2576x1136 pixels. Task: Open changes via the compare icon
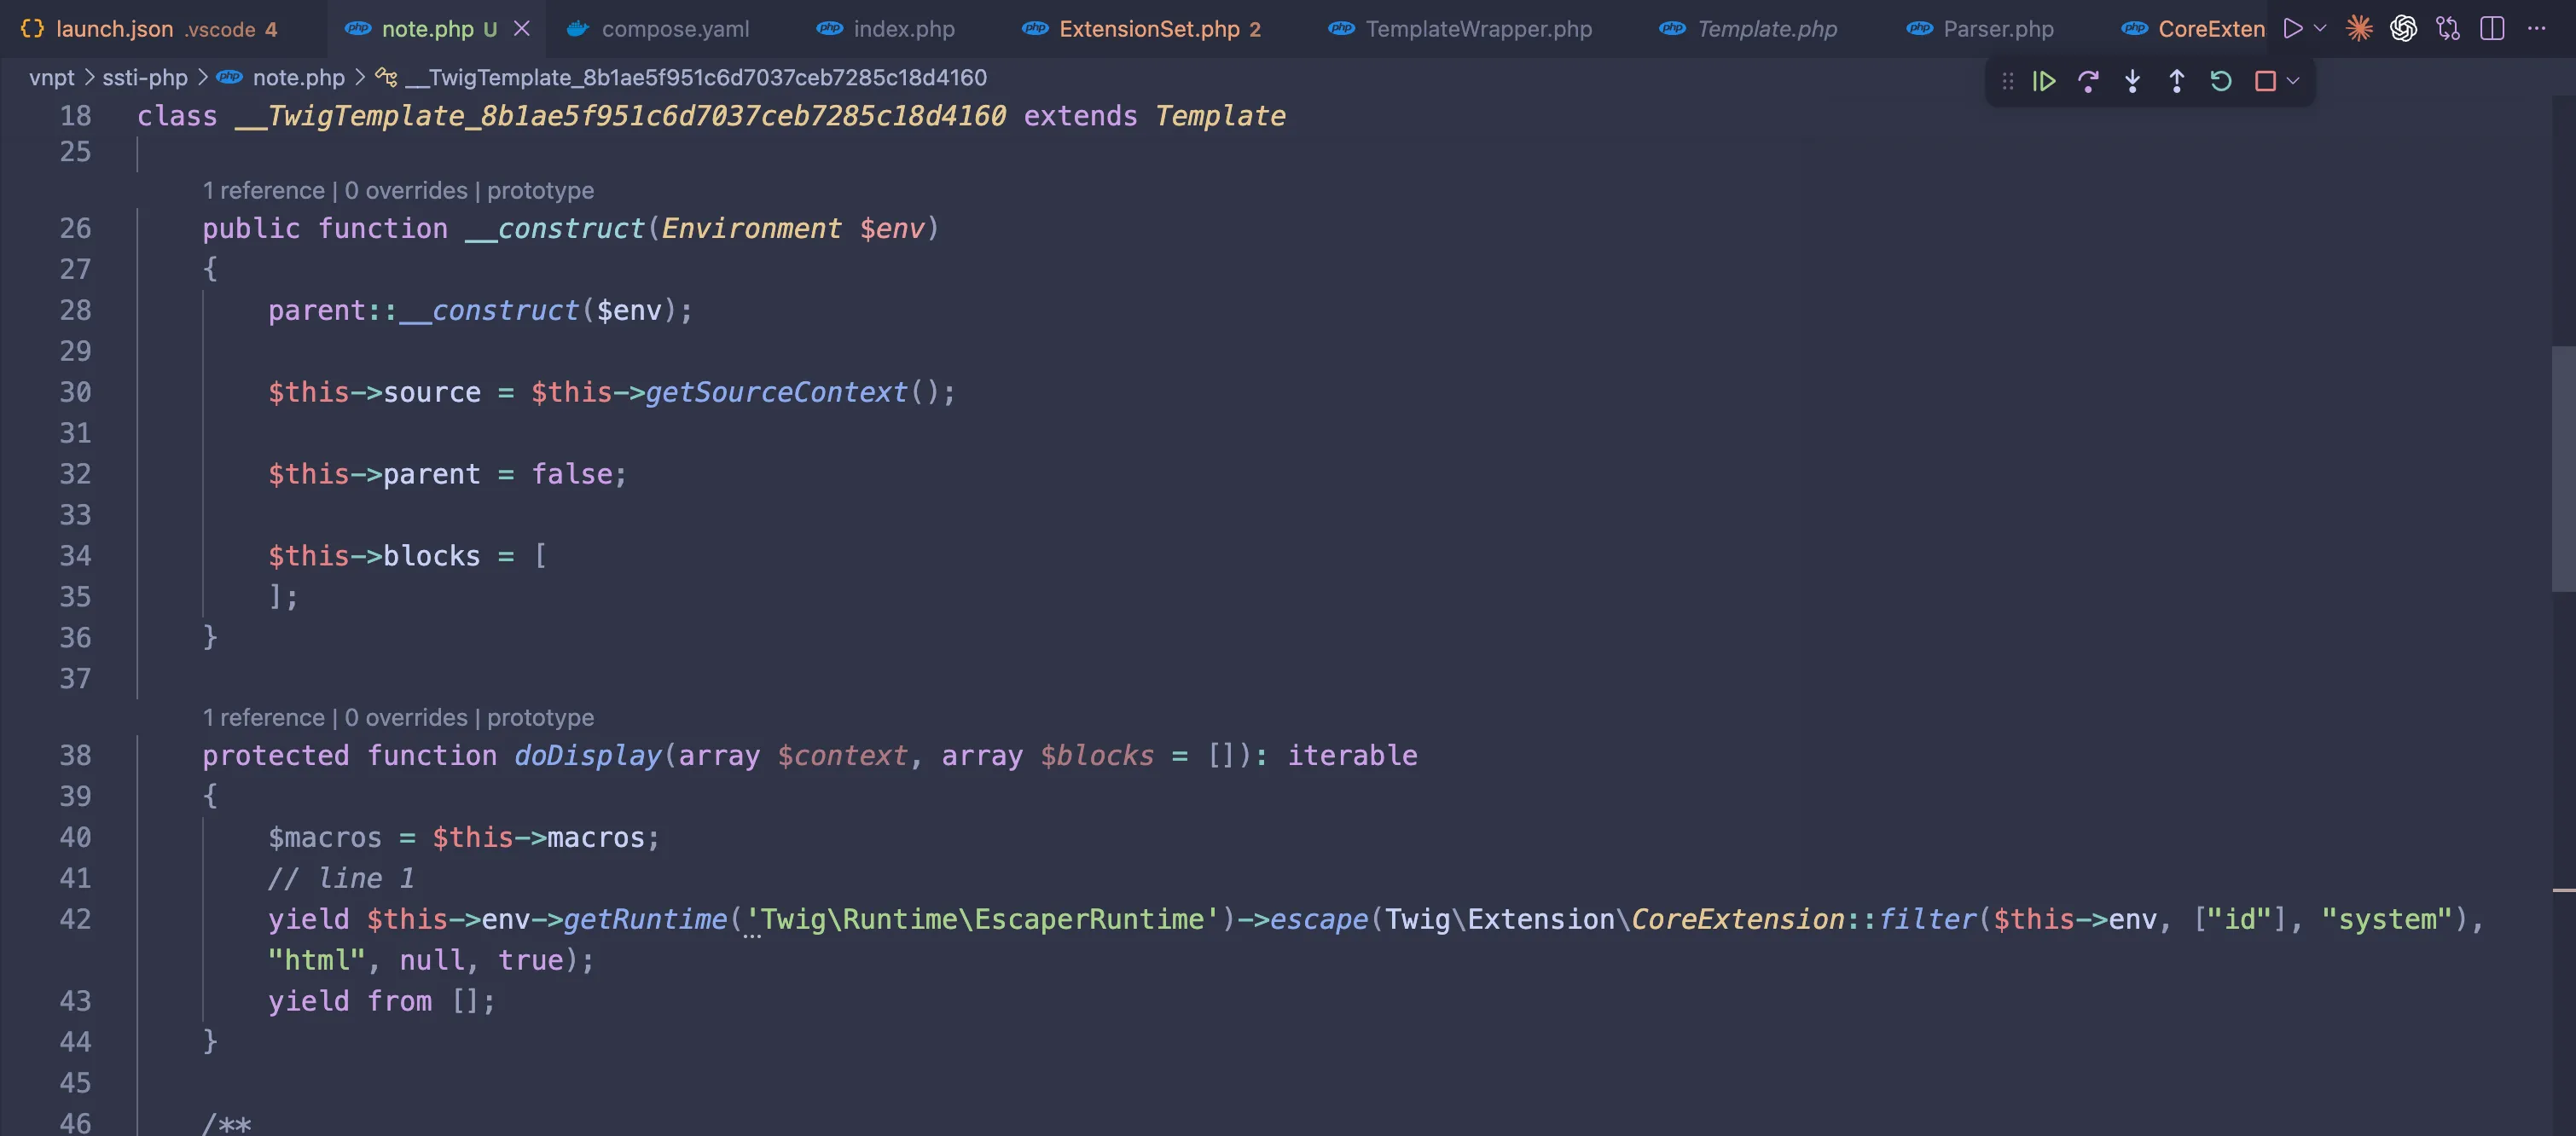point(2448,28)
